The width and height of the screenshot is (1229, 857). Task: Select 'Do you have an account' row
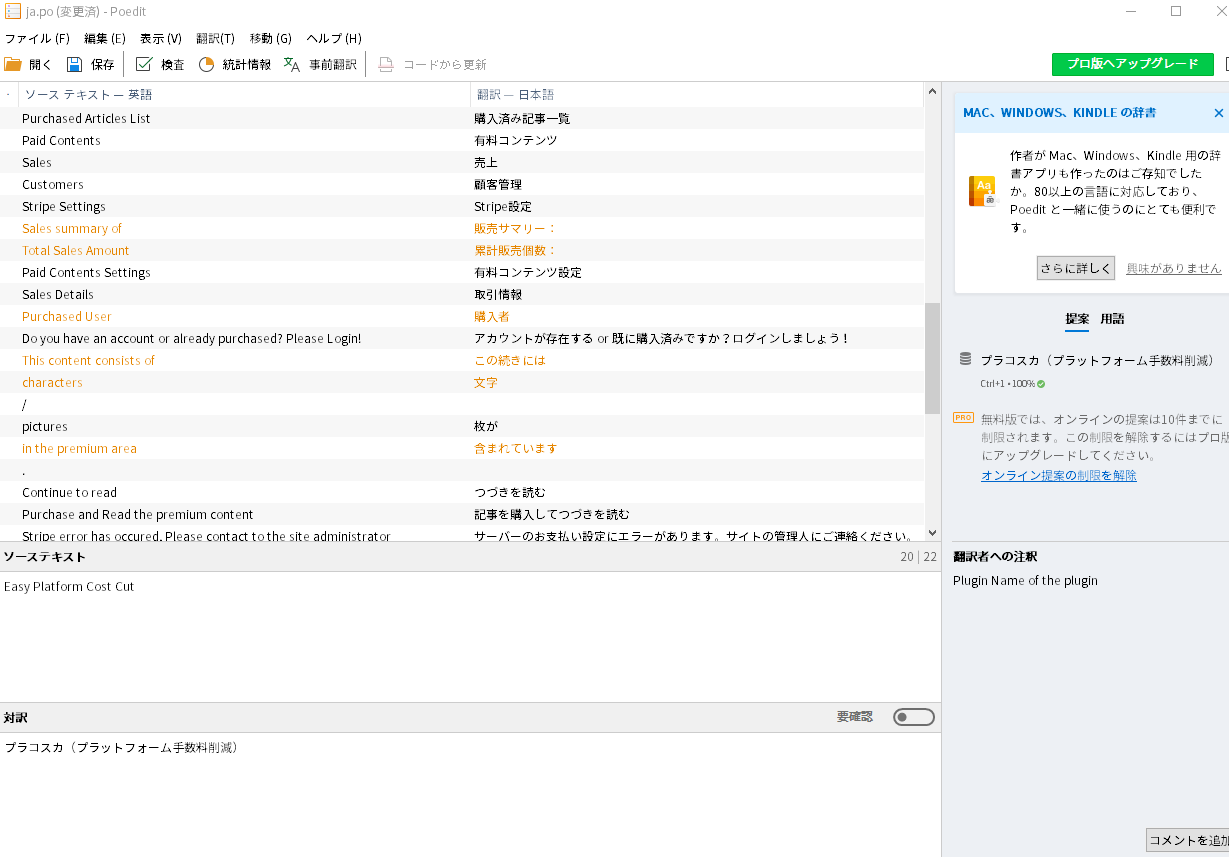(462, 338)
